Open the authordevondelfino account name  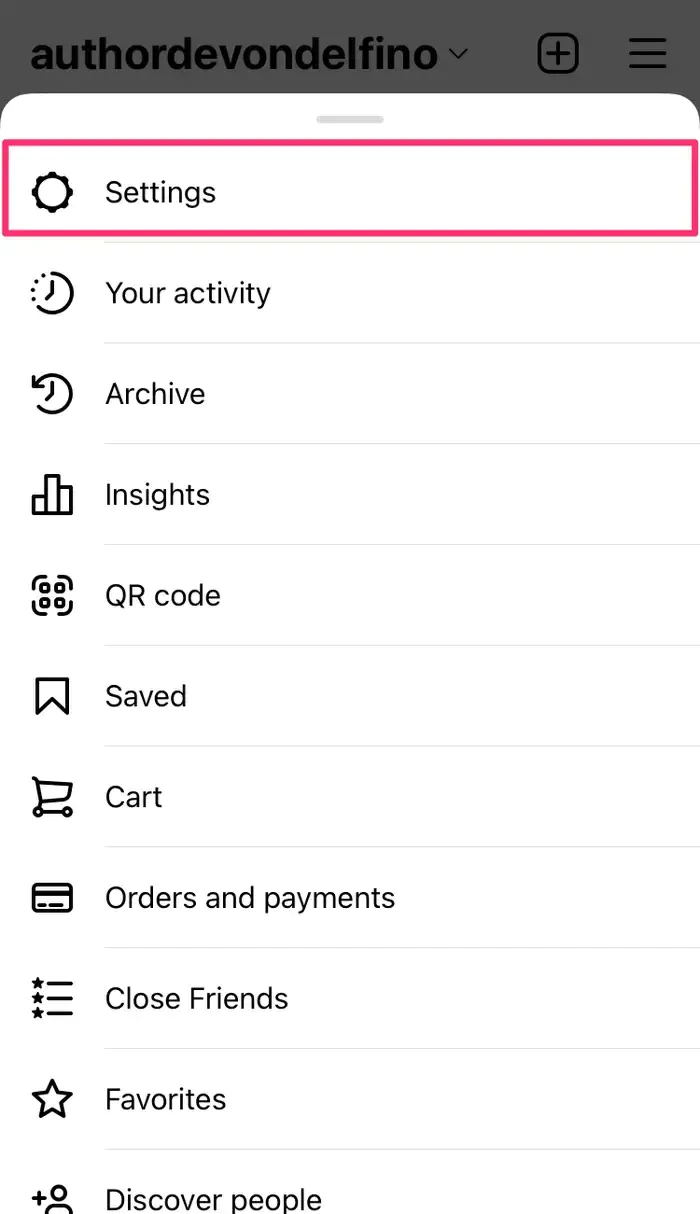tap(234, 54)
